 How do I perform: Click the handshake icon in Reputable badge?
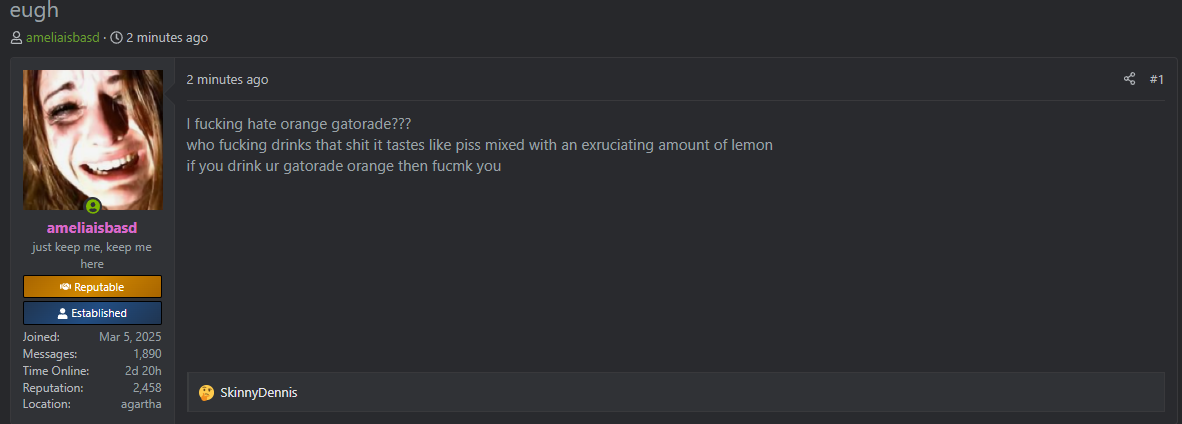coord(66,287)
